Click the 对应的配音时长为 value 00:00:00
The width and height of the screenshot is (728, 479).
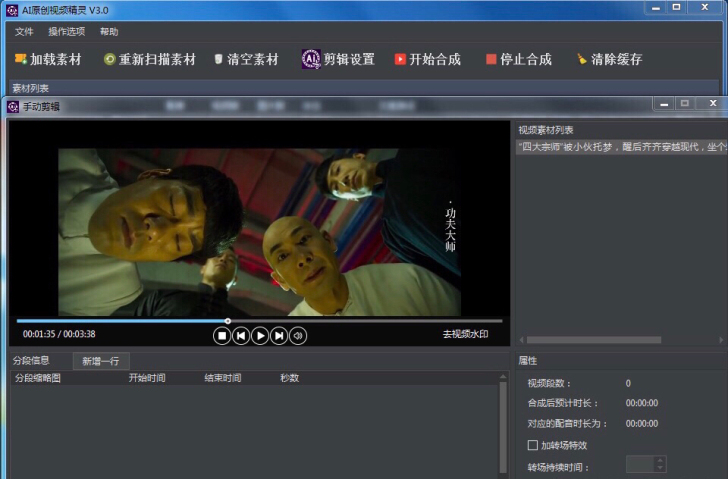(x=642, y=423)
